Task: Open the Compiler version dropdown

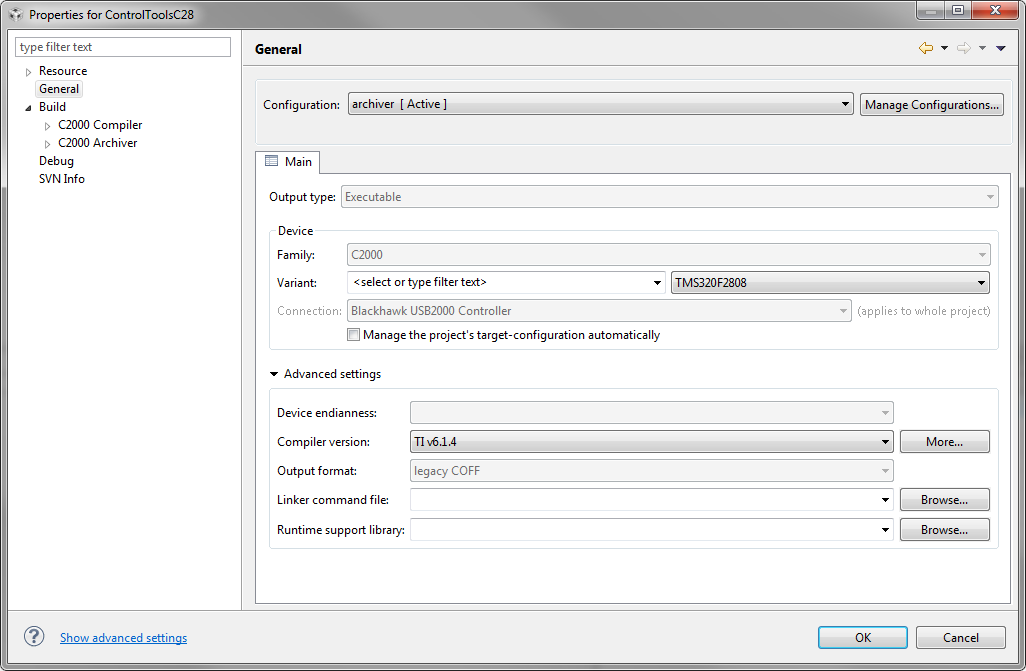Action: (x=884, y=441)
